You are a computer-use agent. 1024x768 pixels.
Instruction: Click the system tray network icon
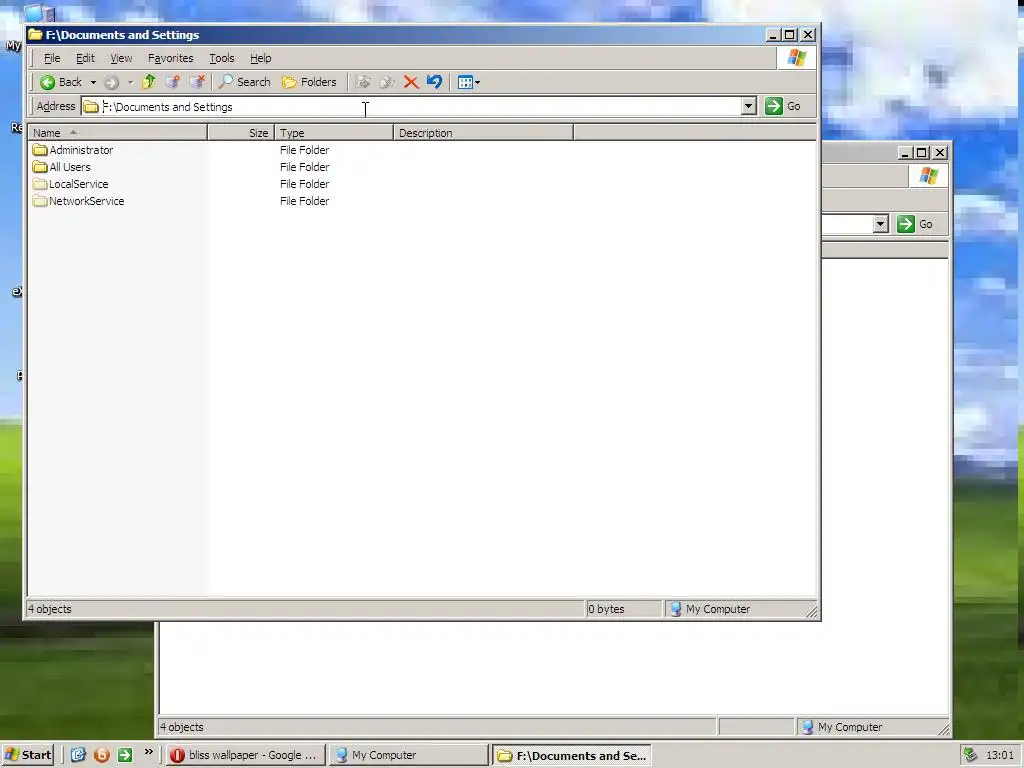click(x=970, y=755)
